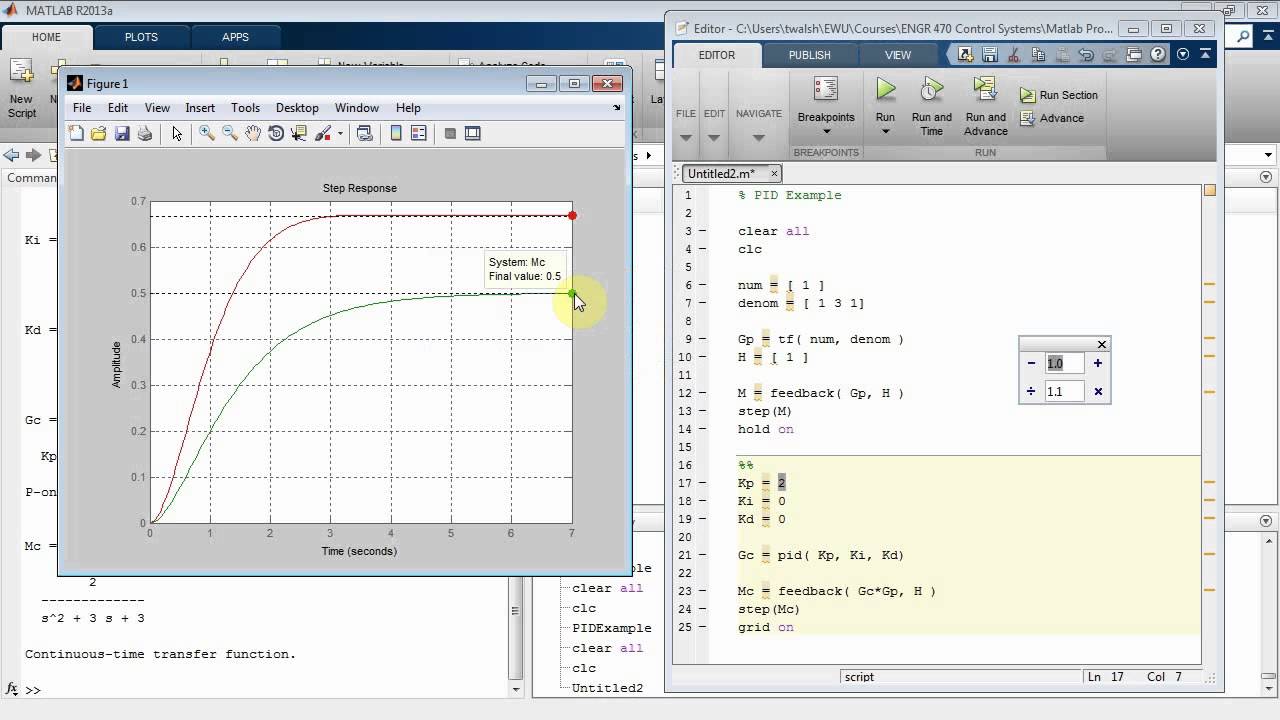Screen dimensions: 1280x720
Task: Open the Figure 1 Tools menu
Action: 245,108
